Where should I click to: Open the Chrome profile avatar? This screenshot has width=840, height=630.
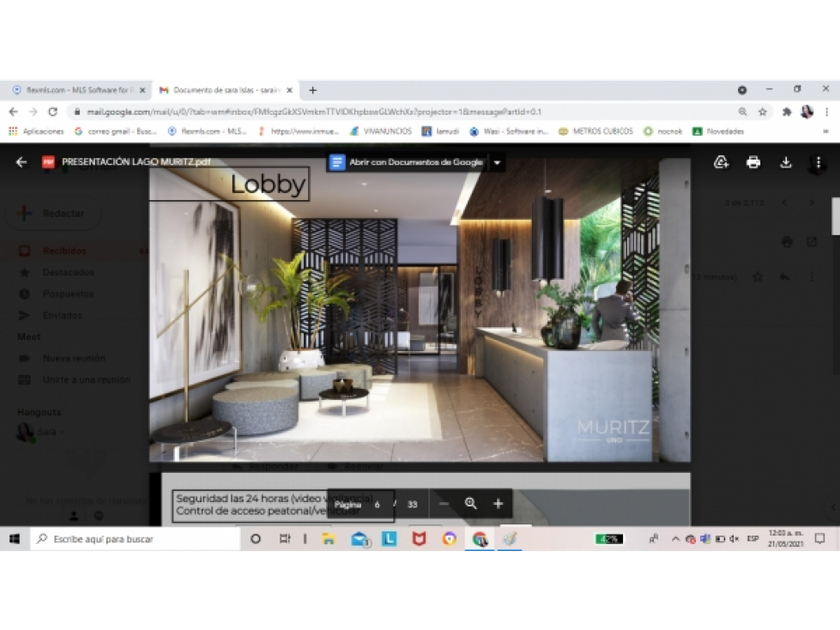point(807,111)
